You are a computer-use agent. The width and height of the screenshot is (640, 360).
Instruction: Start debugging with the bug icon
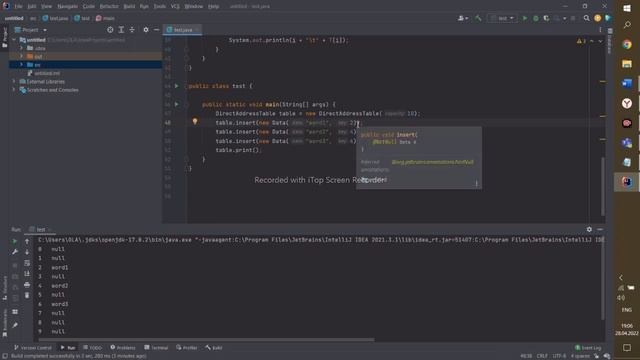pyautogui.click(x=536, y=18)
